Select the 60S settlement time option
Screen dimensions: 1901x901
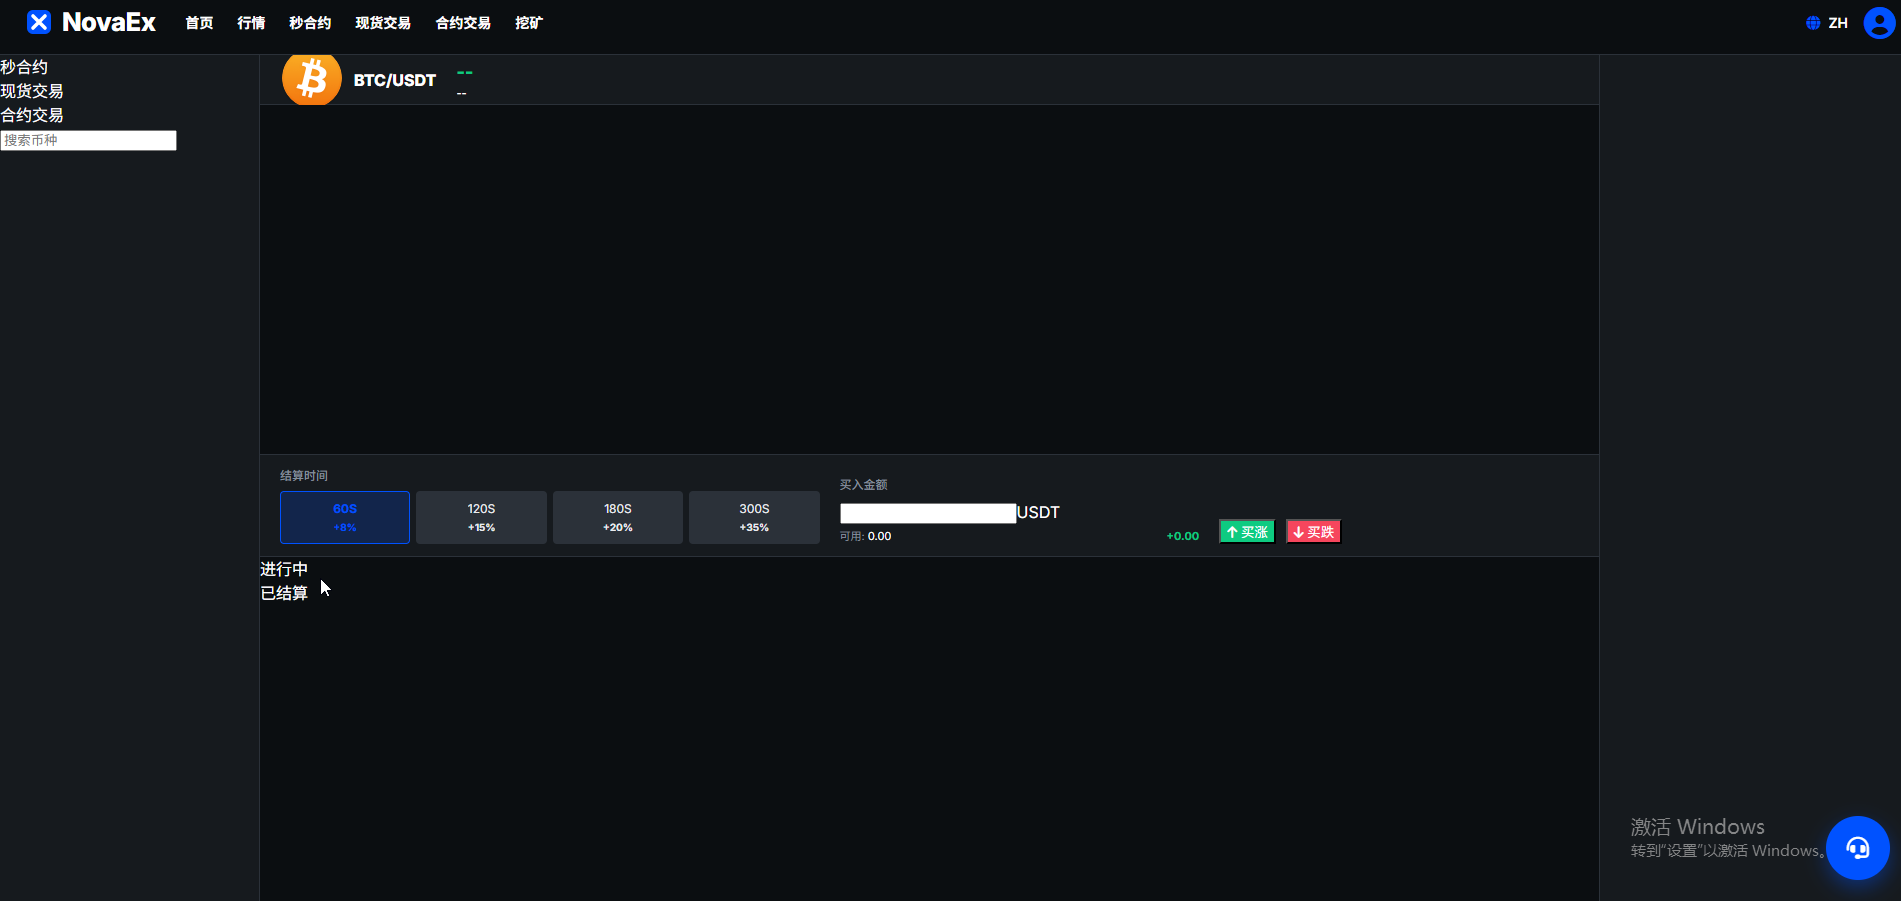(x=345, y=517)
